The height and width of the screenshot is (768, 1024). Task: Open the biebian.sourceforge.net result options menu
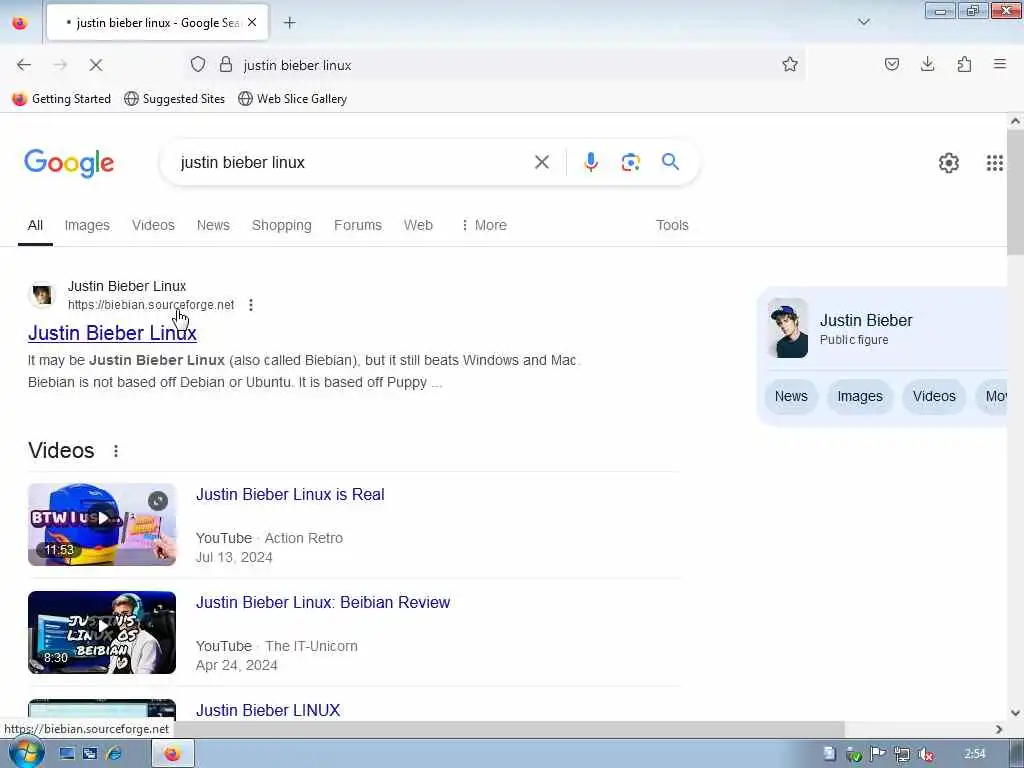click(251, 305)
